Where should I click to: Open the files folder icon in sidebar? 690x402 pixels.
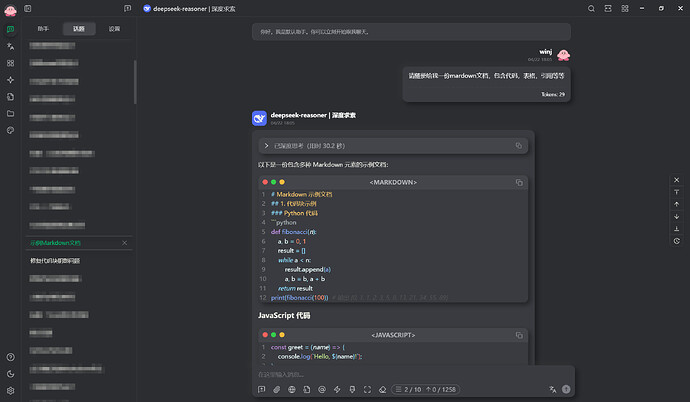[11, 113]
